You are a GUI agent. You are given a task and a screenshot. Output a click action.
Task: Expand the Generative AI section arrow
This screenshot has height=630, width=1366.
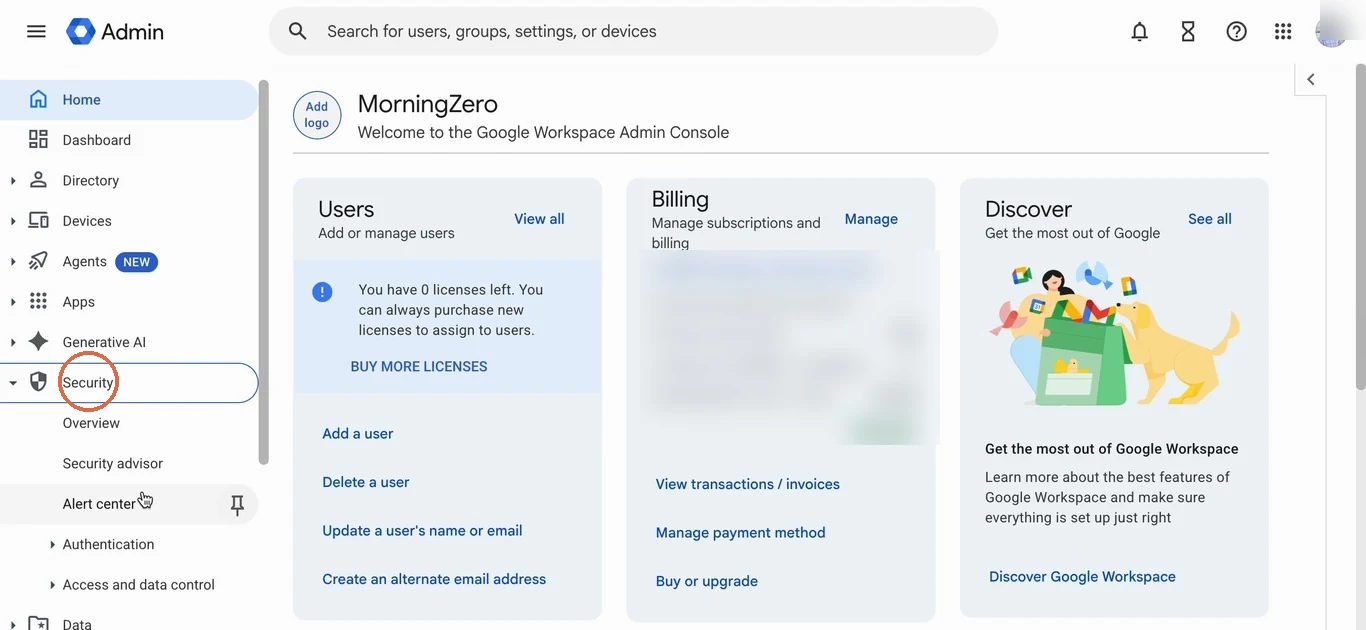tap(13, 342)
